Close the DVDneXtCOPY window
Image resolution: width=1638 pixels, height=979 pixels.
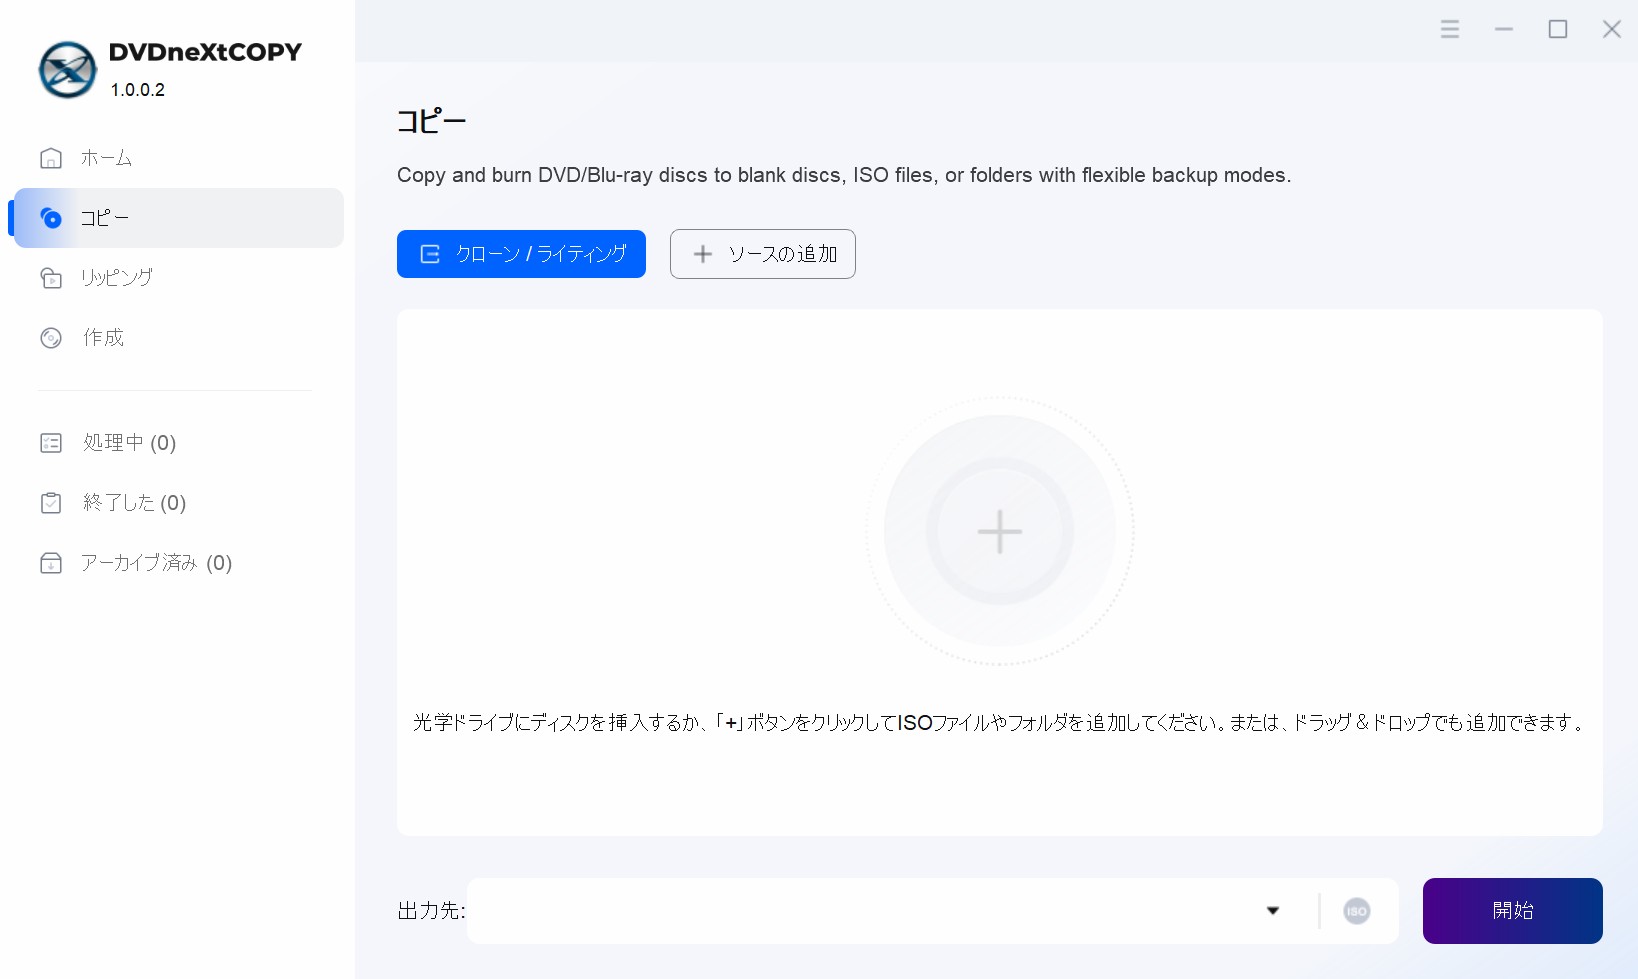point(1612,29)
